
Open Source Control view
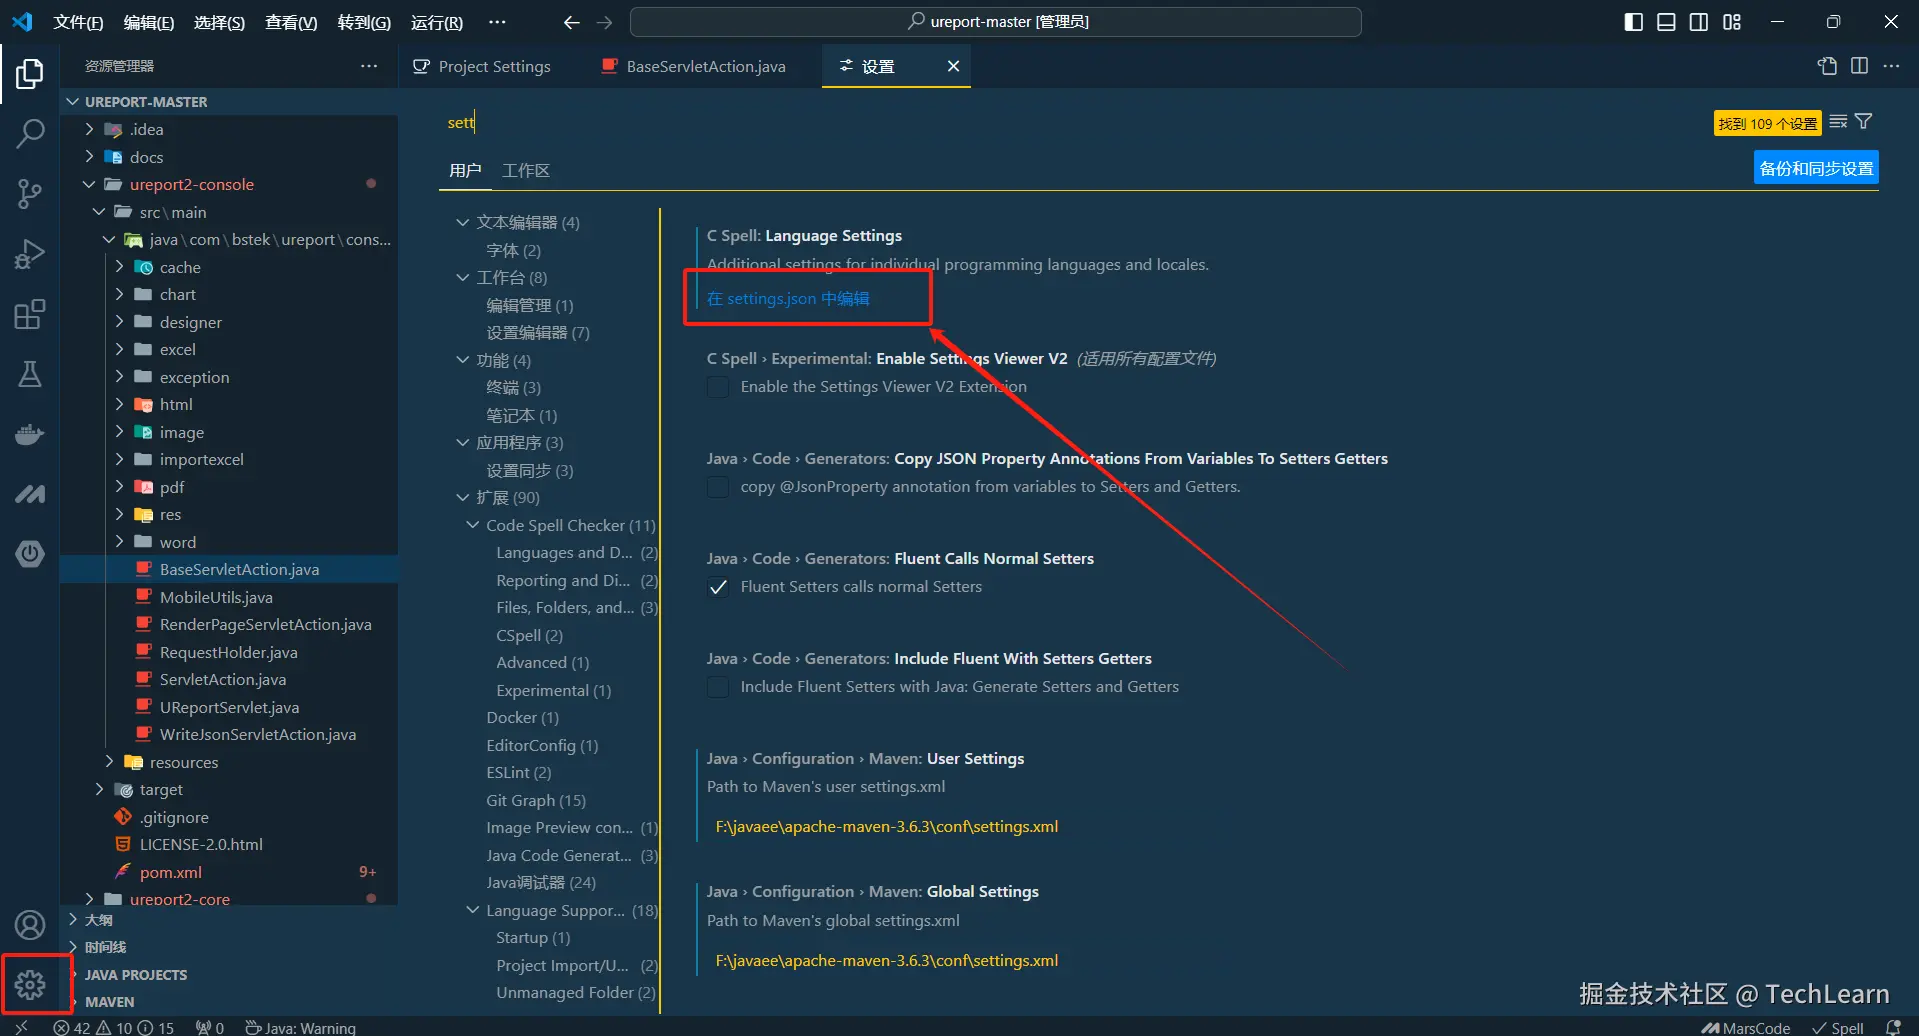[x=30, y=194]
